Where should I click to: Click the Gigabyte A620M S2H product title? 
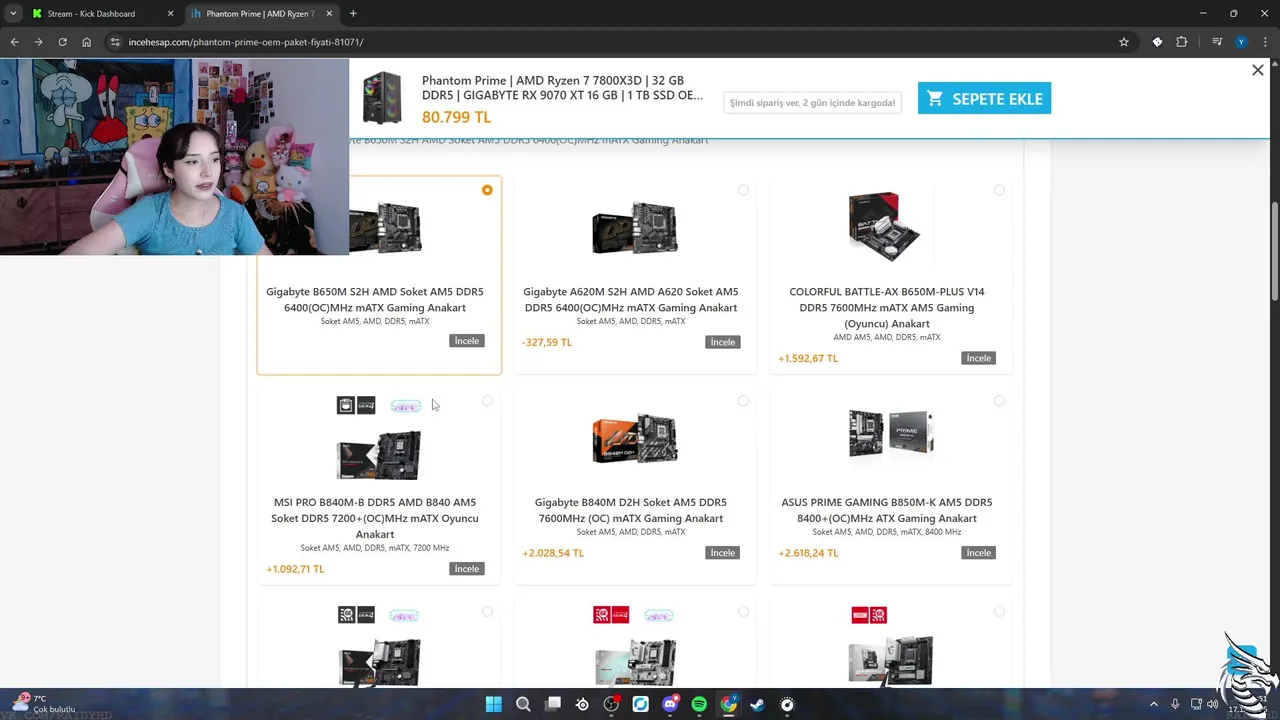[630, 299]
